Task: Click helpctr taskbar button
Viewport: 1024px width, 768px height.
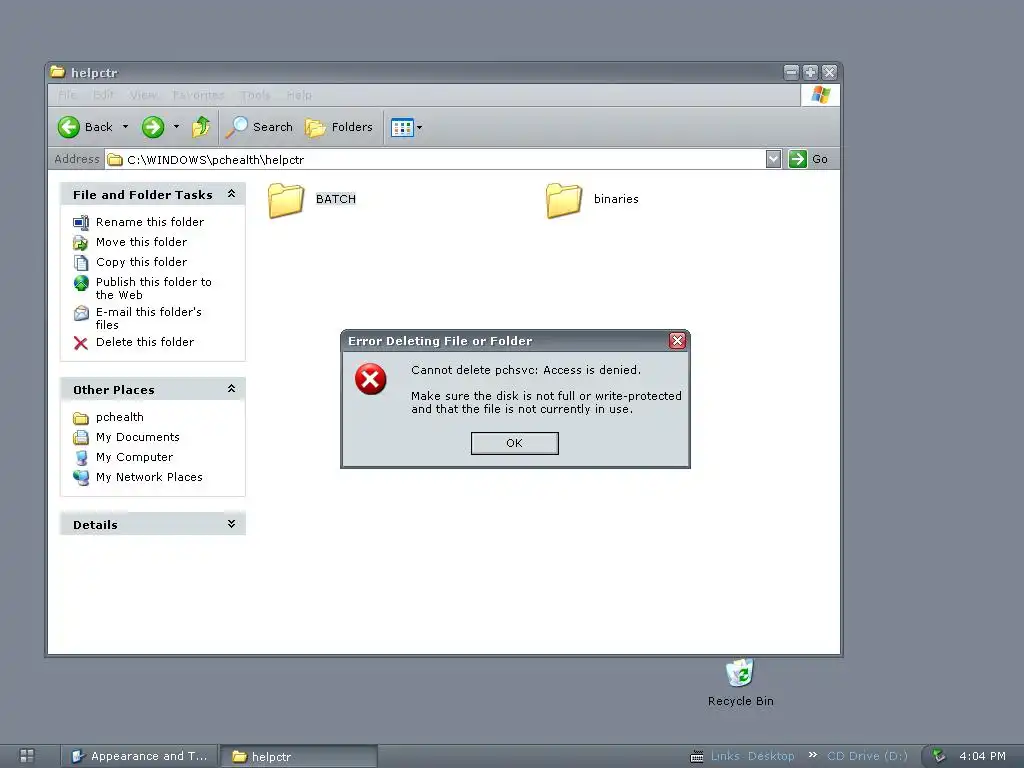Action: click(x=298, y=756)
